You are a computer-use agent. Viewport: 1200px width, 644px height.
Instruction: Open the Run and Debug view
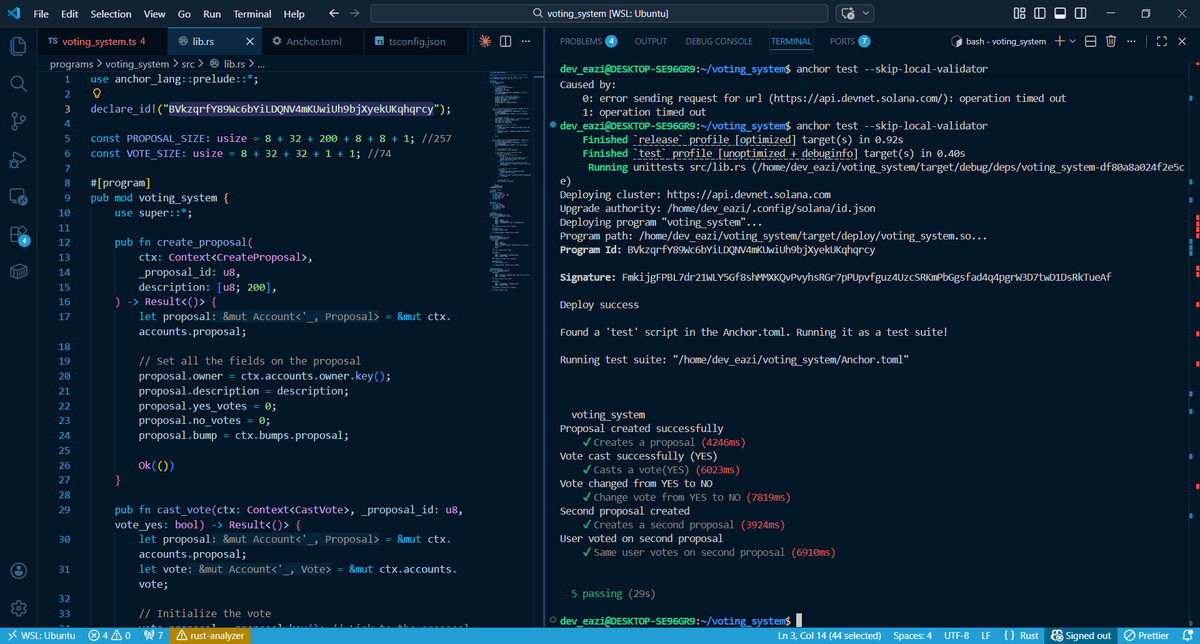[x=17, y=162]
